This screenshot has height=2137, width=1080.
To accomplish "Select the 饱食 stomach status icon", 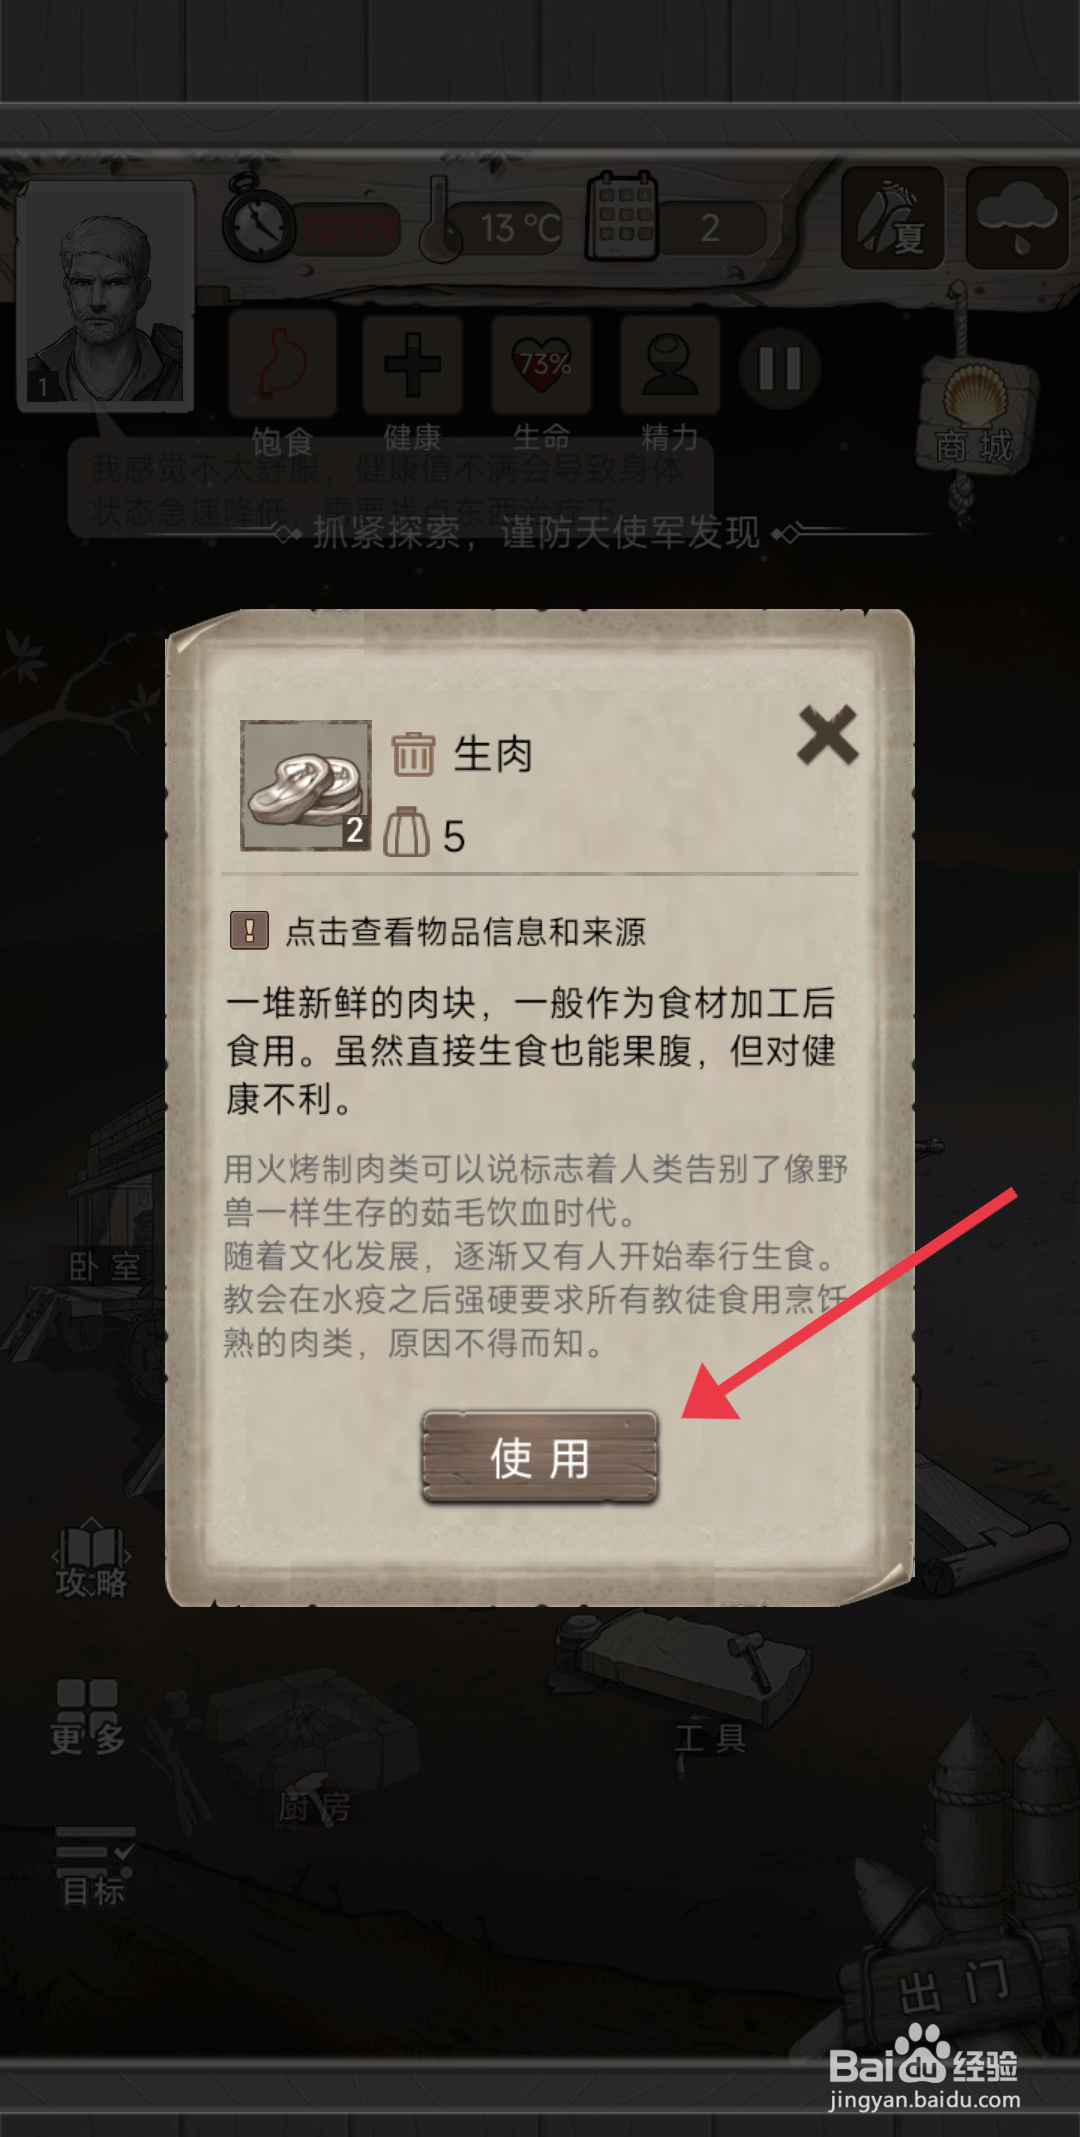I will 282,364.
